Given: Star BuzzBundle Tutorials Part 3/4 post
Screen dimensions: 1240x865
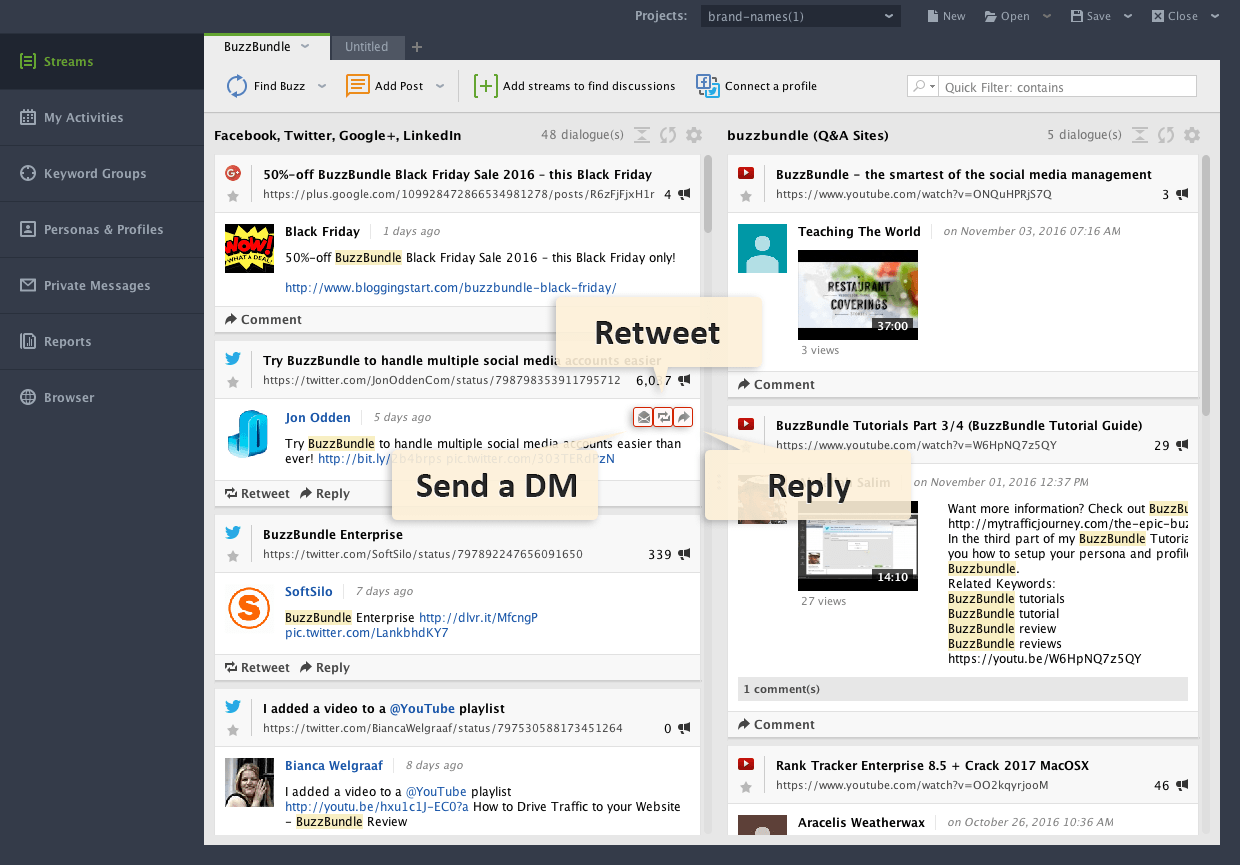Looking at the screenshot, I should [x=745, y=447].
